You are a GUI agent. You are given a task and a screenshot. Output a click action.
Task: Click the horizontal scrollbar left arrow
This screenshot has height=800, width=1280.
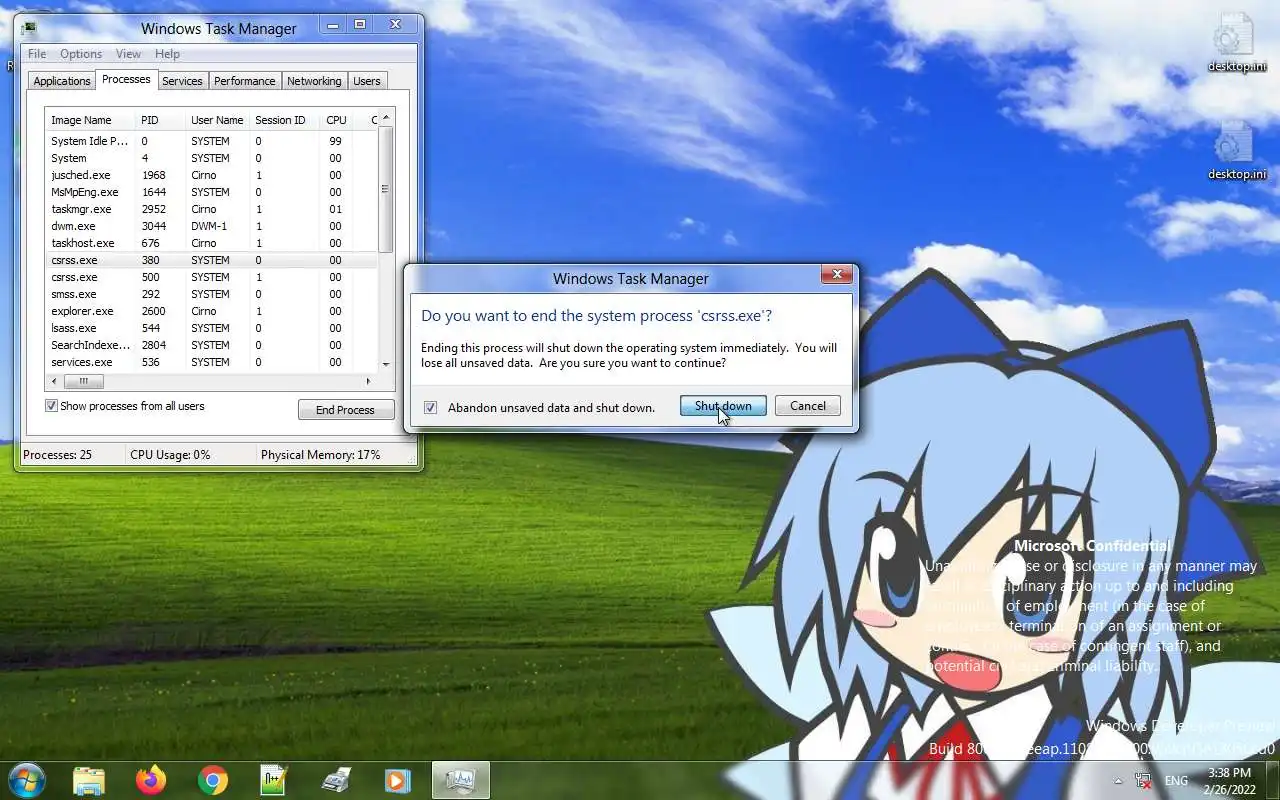point(53,381)
